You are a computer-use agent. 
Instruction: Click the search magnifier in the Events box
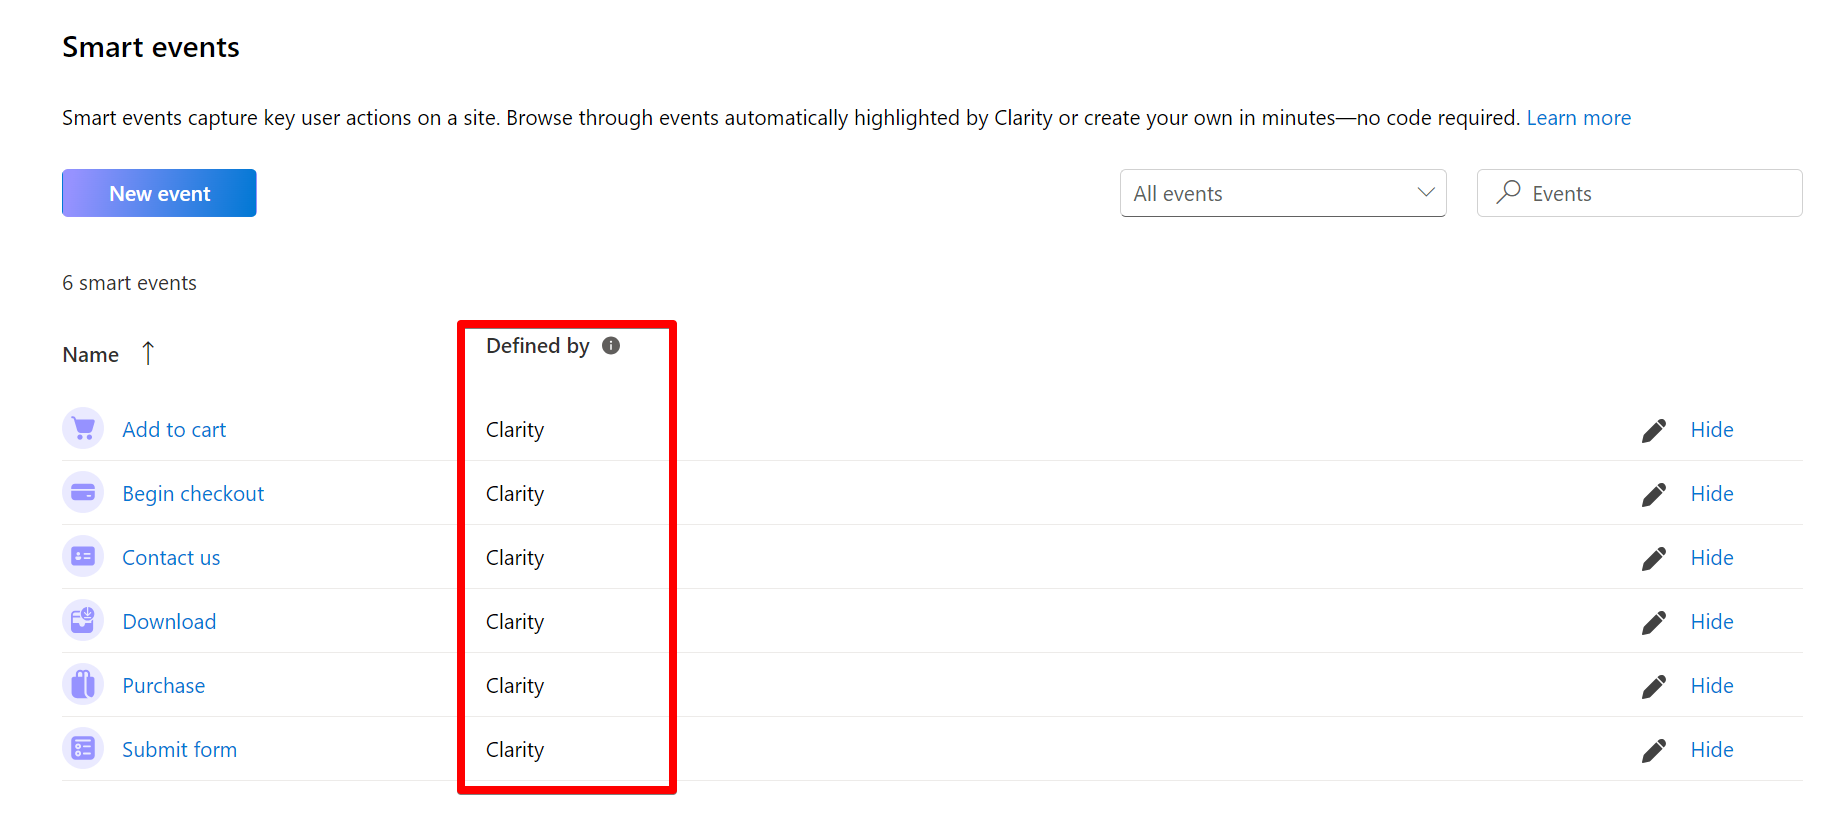(1508, 193)
